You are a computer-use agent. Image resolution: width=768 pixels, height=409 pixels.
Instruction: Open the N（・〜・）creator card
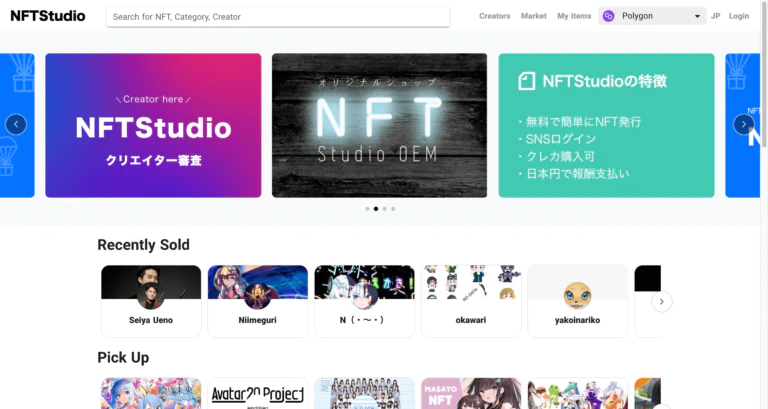pyautogui.click(x=364, y=301)
